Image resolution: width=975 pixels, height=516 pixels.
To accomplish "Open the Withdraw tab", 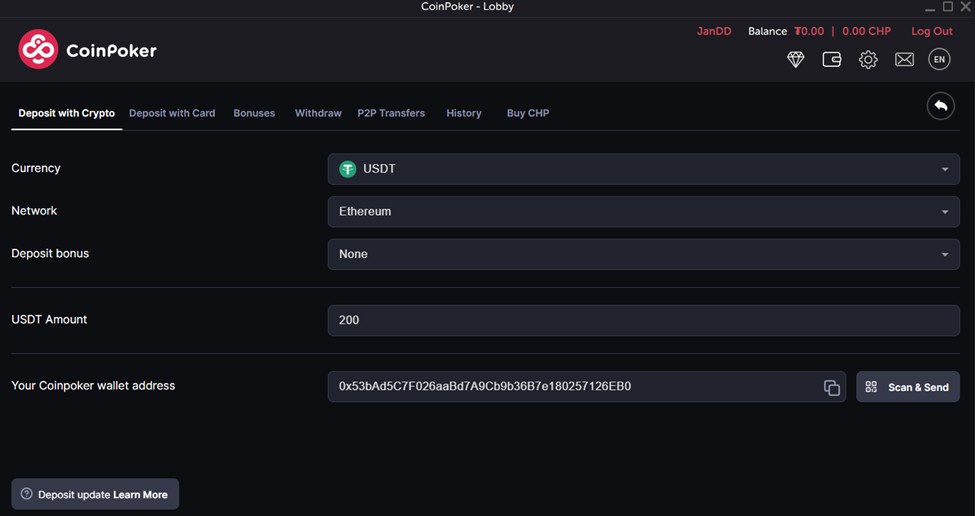I will (318, 113).
